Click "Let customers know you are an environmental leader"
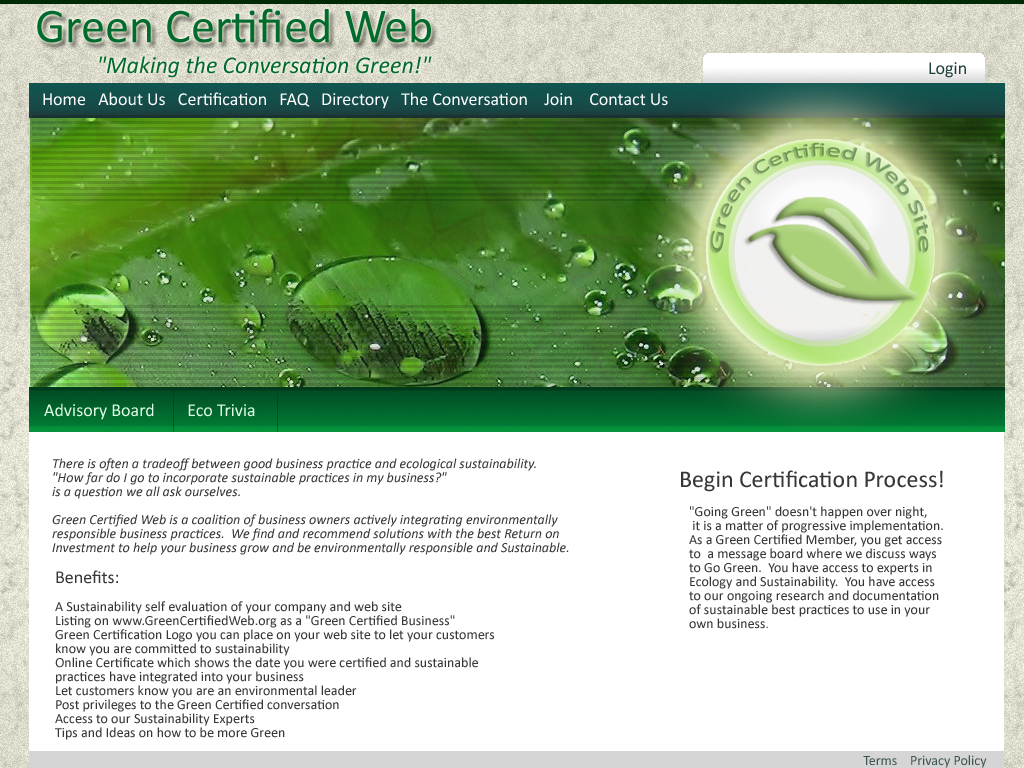Image resolution: width=1024 pixels, height=768 pixels. pos(206,690)
